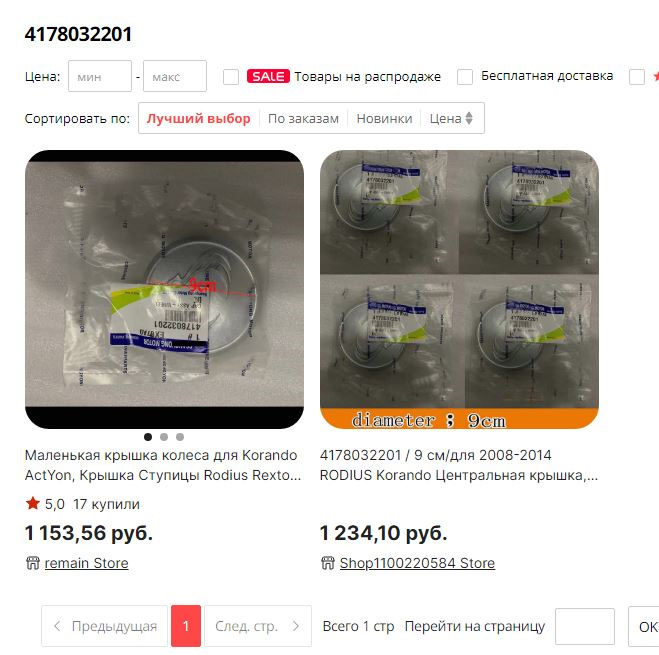Show second image via gallery dot
Image resolution: width=659 pixels, height=655 pixels.
pyautogui.click(x=164, y=437)
